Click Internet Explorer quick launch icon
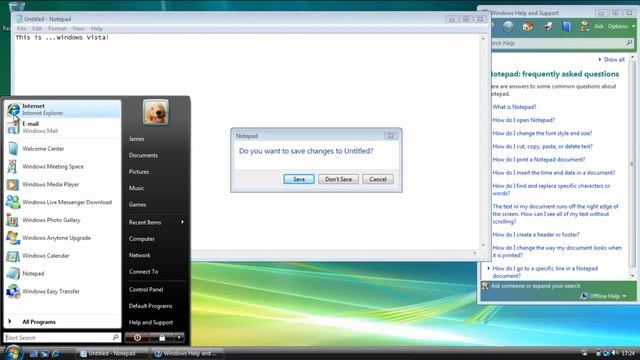Viewport: 640px width, 360px height. pos(56,353)
